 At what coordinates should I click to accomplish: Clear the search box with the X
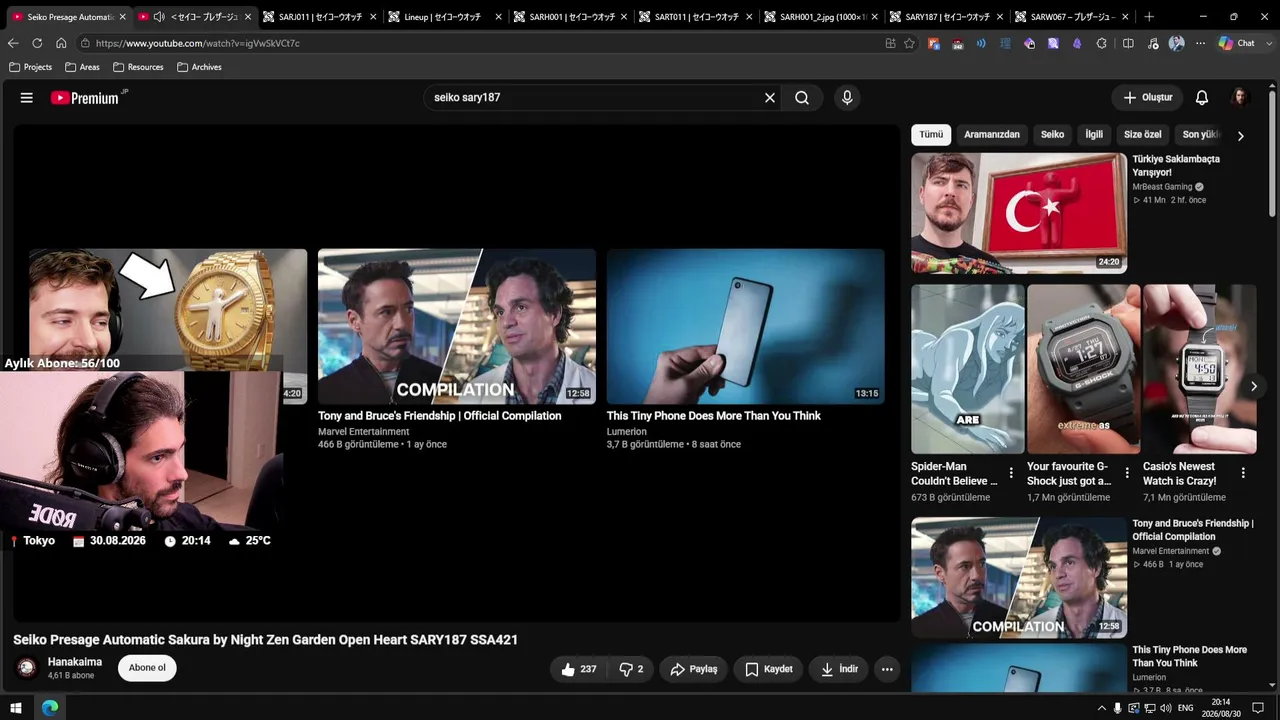770,98
